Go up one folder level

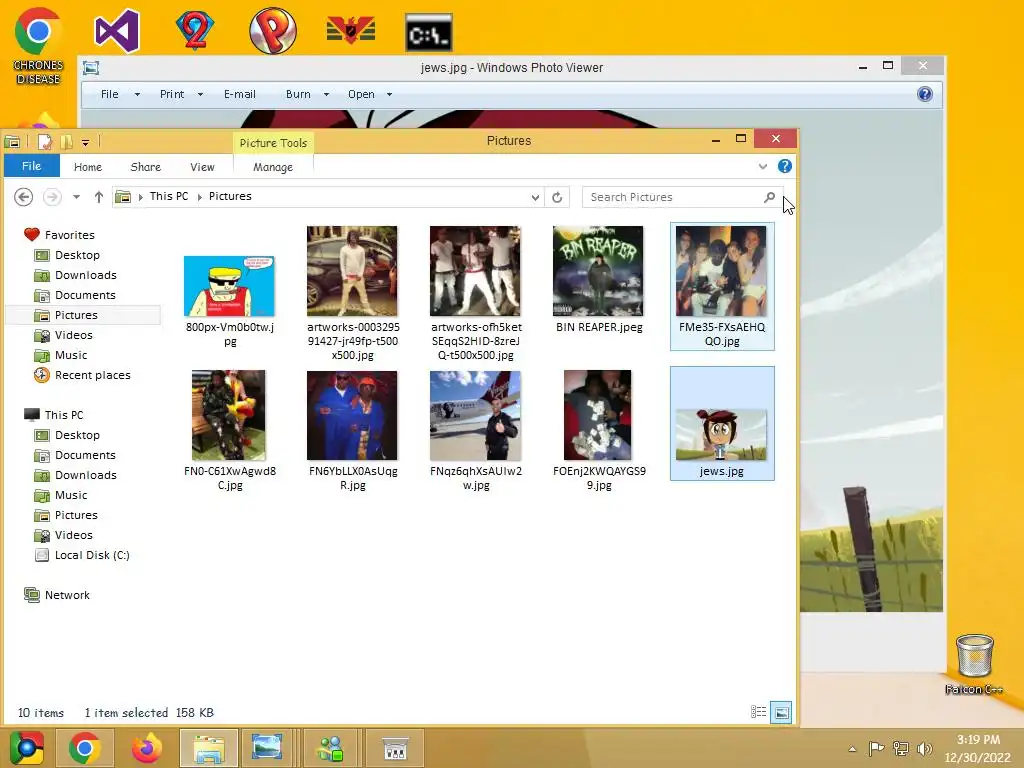tap(99, 197)
